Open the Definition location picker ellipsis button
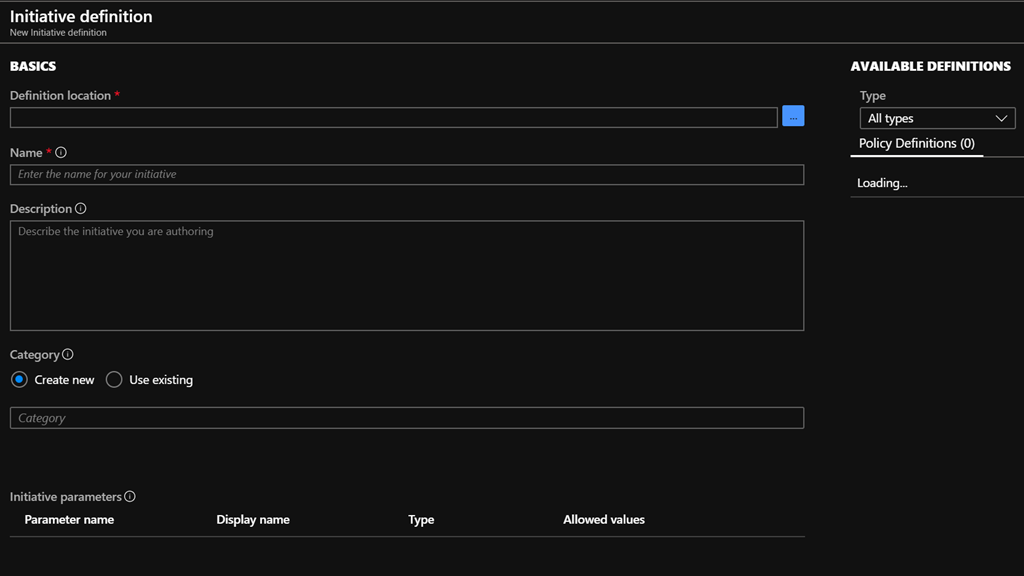 pos(793,116)
